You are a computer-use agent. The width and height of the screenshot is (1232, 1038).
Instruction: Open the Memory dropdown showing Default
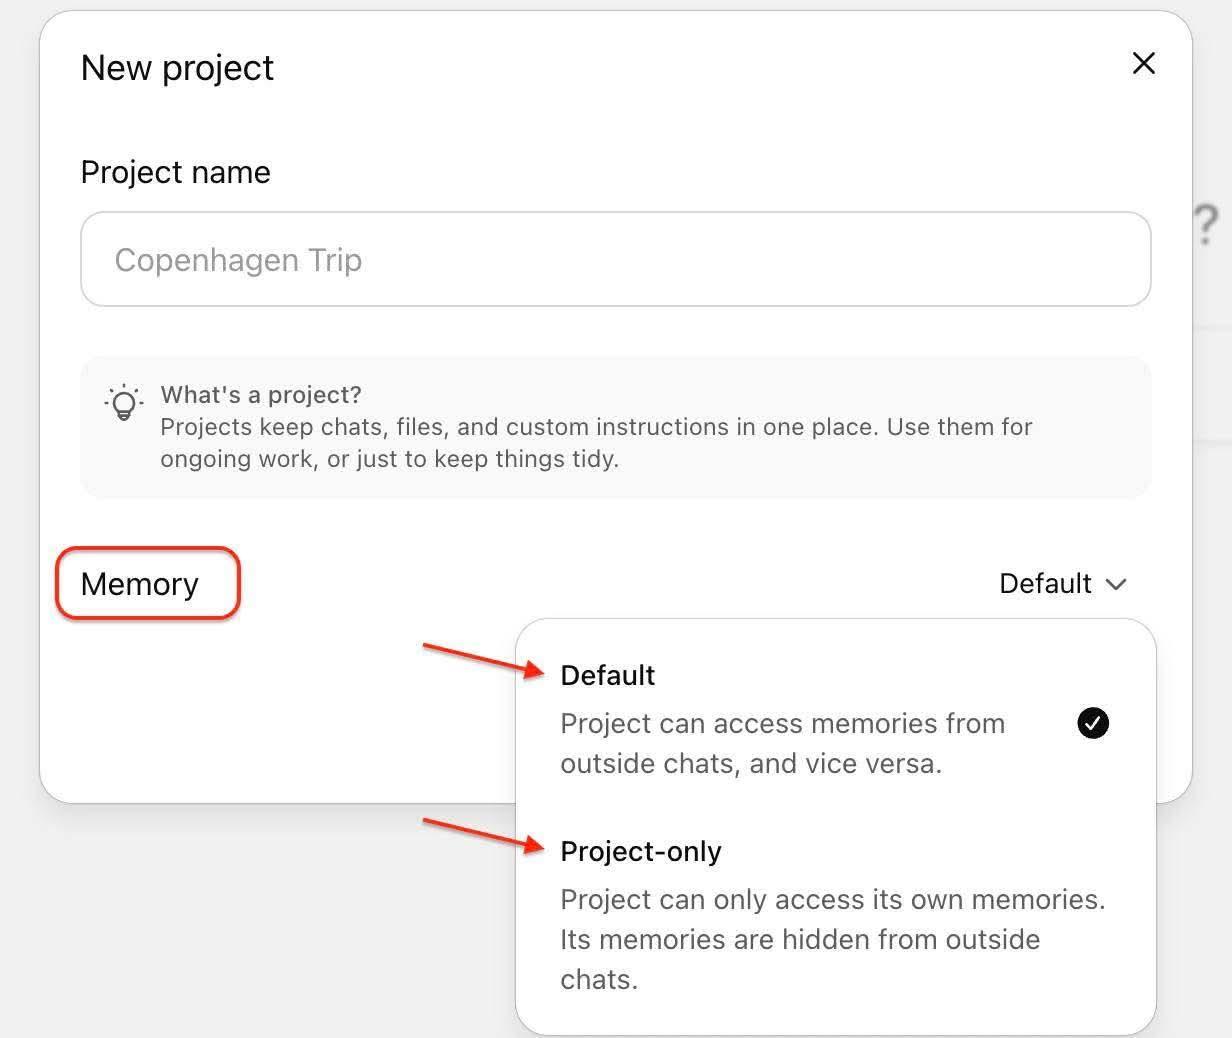pyautogui.click(x=1046, y=584)
